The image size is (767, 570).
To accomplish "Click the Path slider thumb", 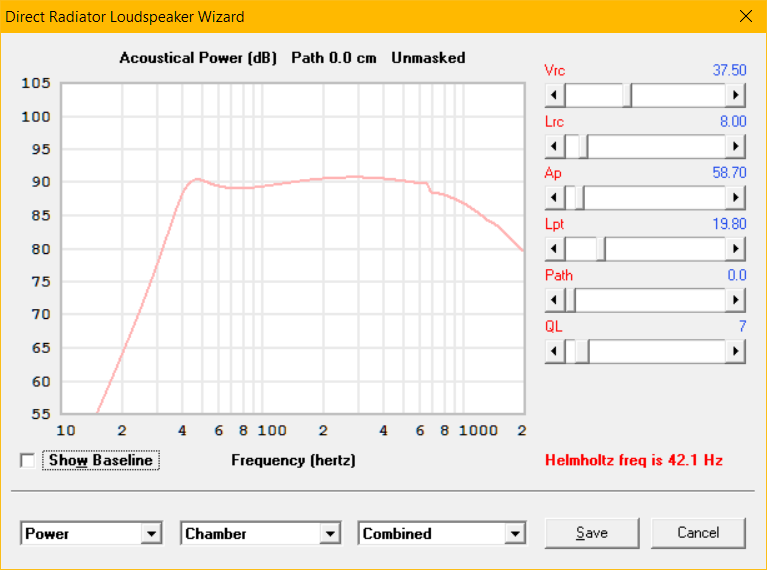I will pos(570,300).
